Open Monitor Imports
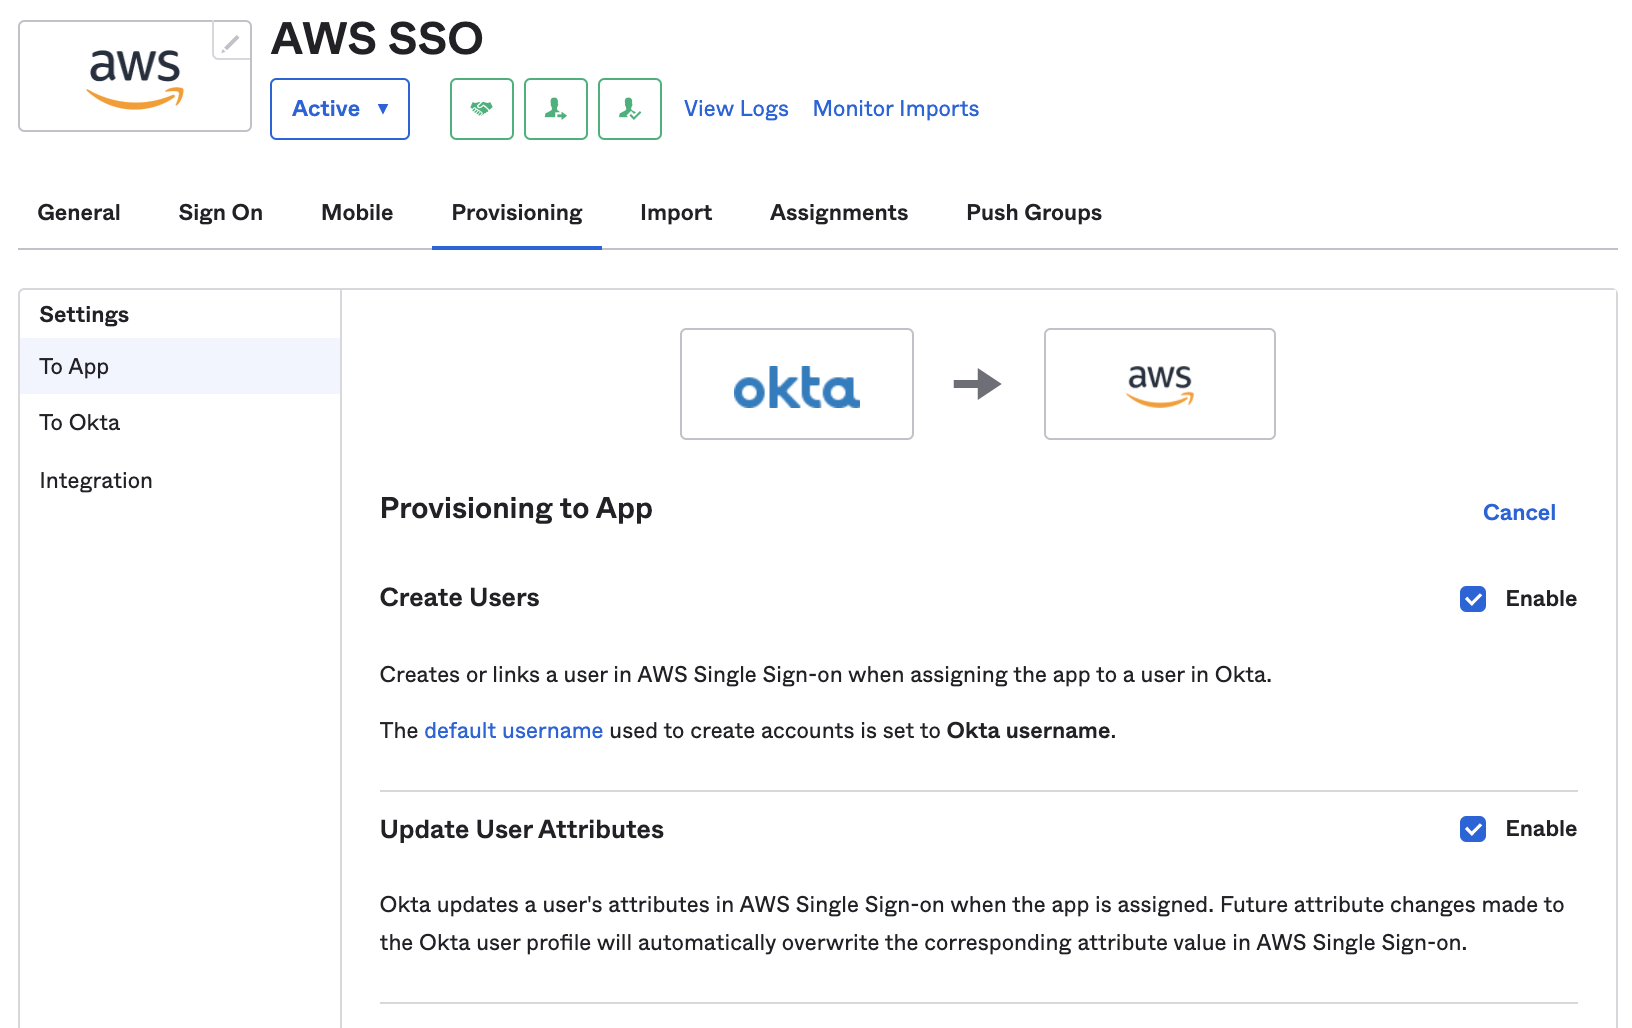The image size is (1632, 1028). 895,108
